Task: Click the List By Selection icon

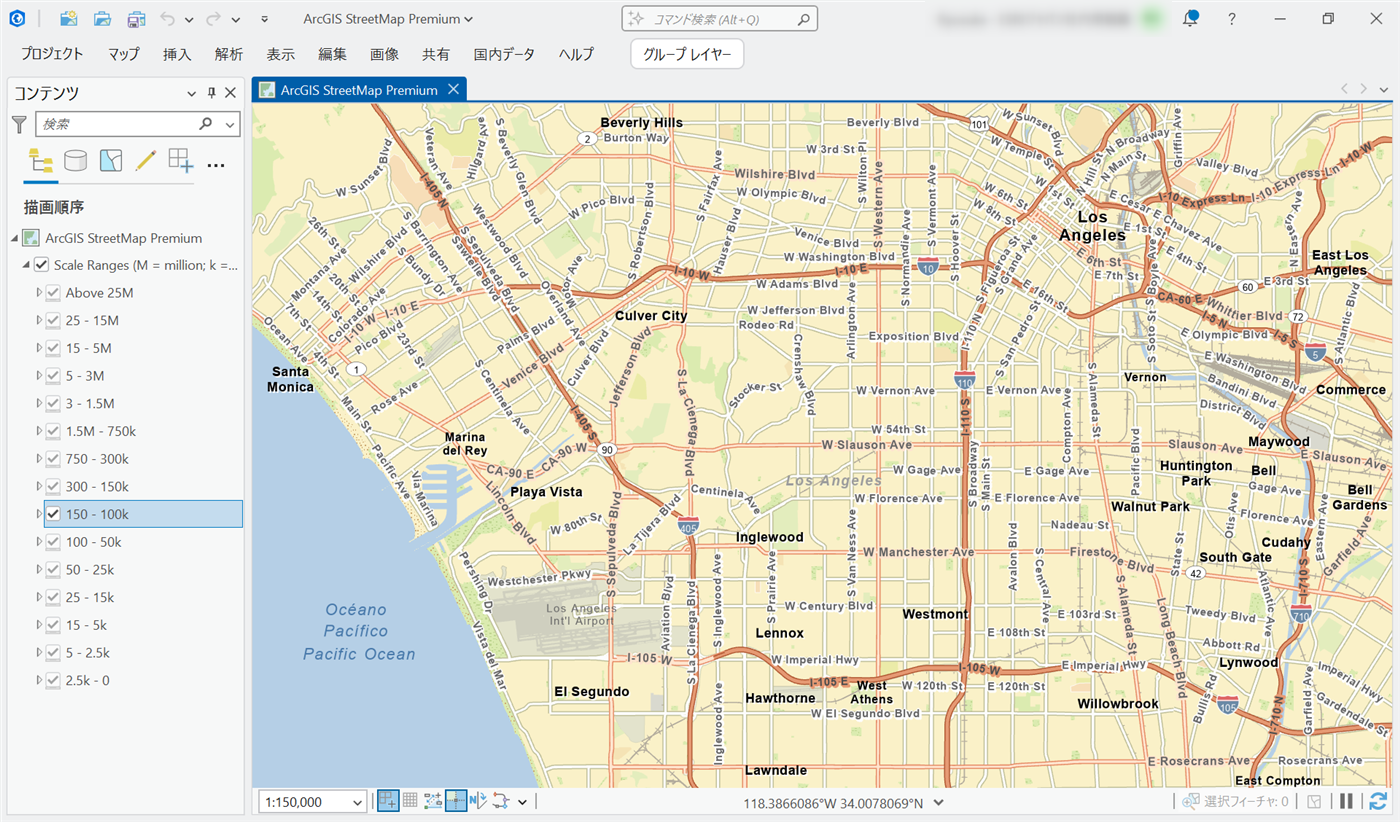Action: pyautogui.click(x=111, y=161)
